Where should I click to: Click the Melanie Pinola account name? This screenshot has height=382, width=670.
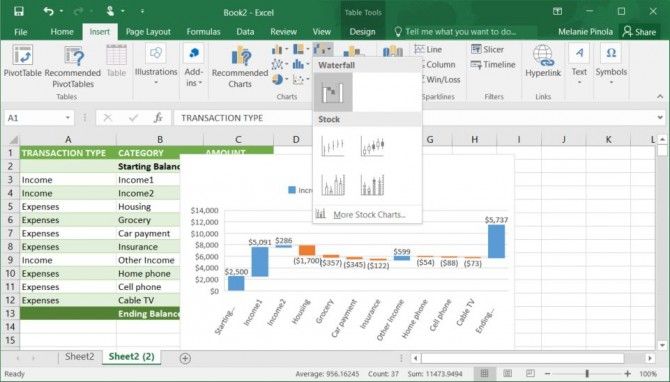585,32
